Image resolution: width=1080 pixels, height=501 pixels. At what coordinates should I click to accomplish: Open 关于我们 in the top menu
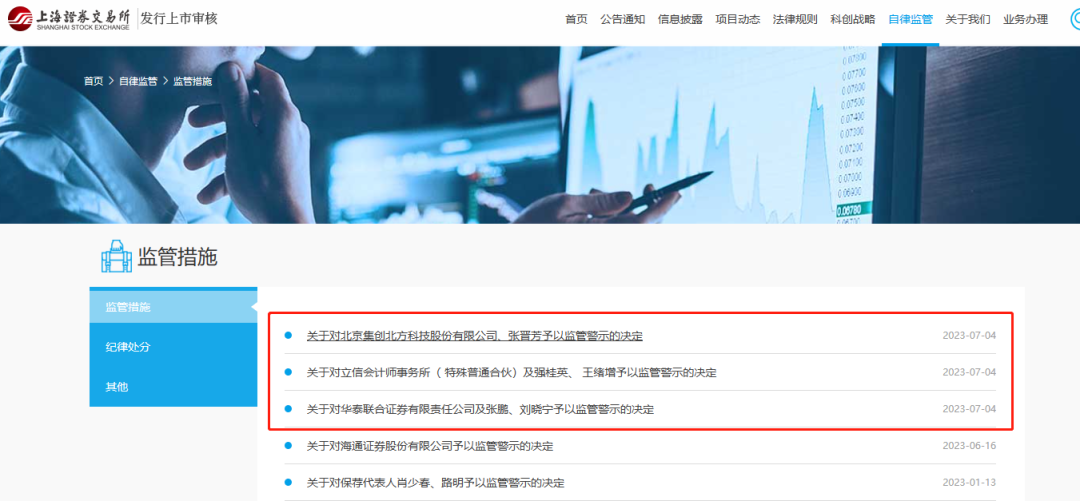click(x=968, y=19)
